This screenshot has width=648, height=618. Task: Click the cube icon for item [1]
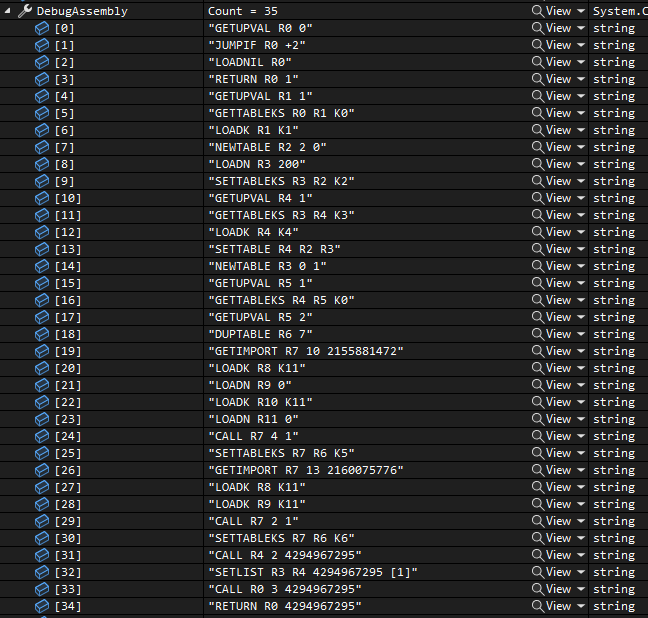pos(42,45)
